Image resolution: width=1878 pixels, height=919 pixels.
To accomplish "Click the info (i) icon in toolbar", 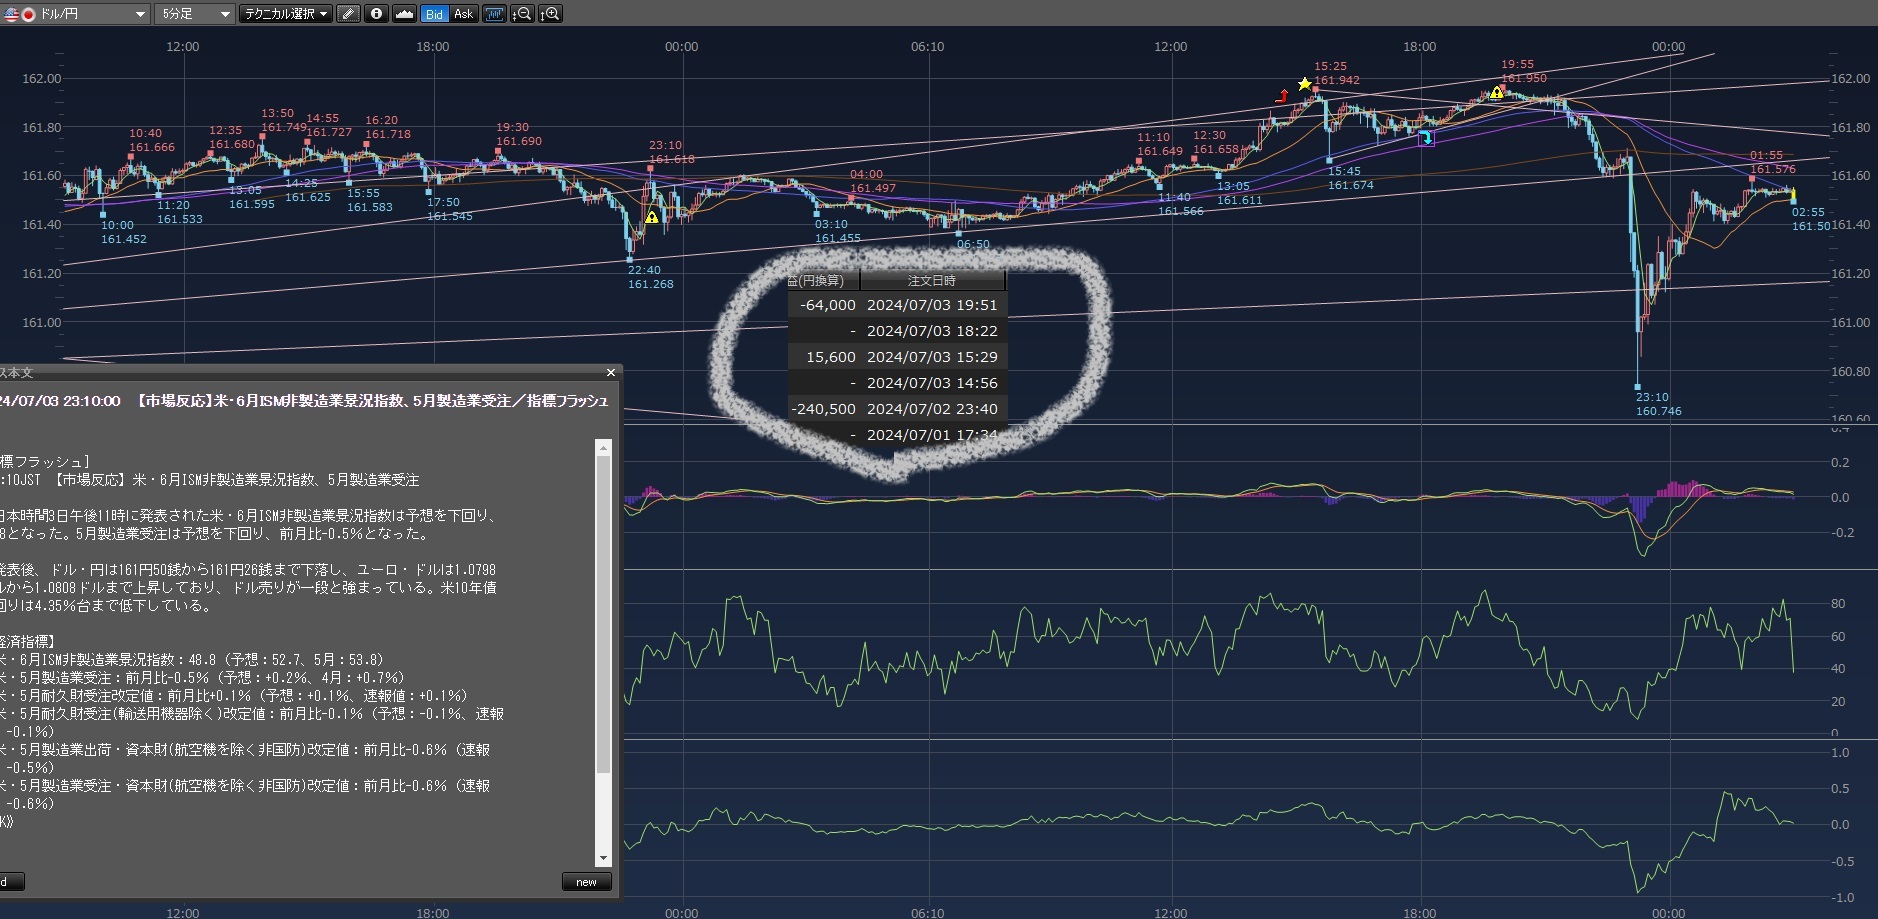I will point(376,14).
